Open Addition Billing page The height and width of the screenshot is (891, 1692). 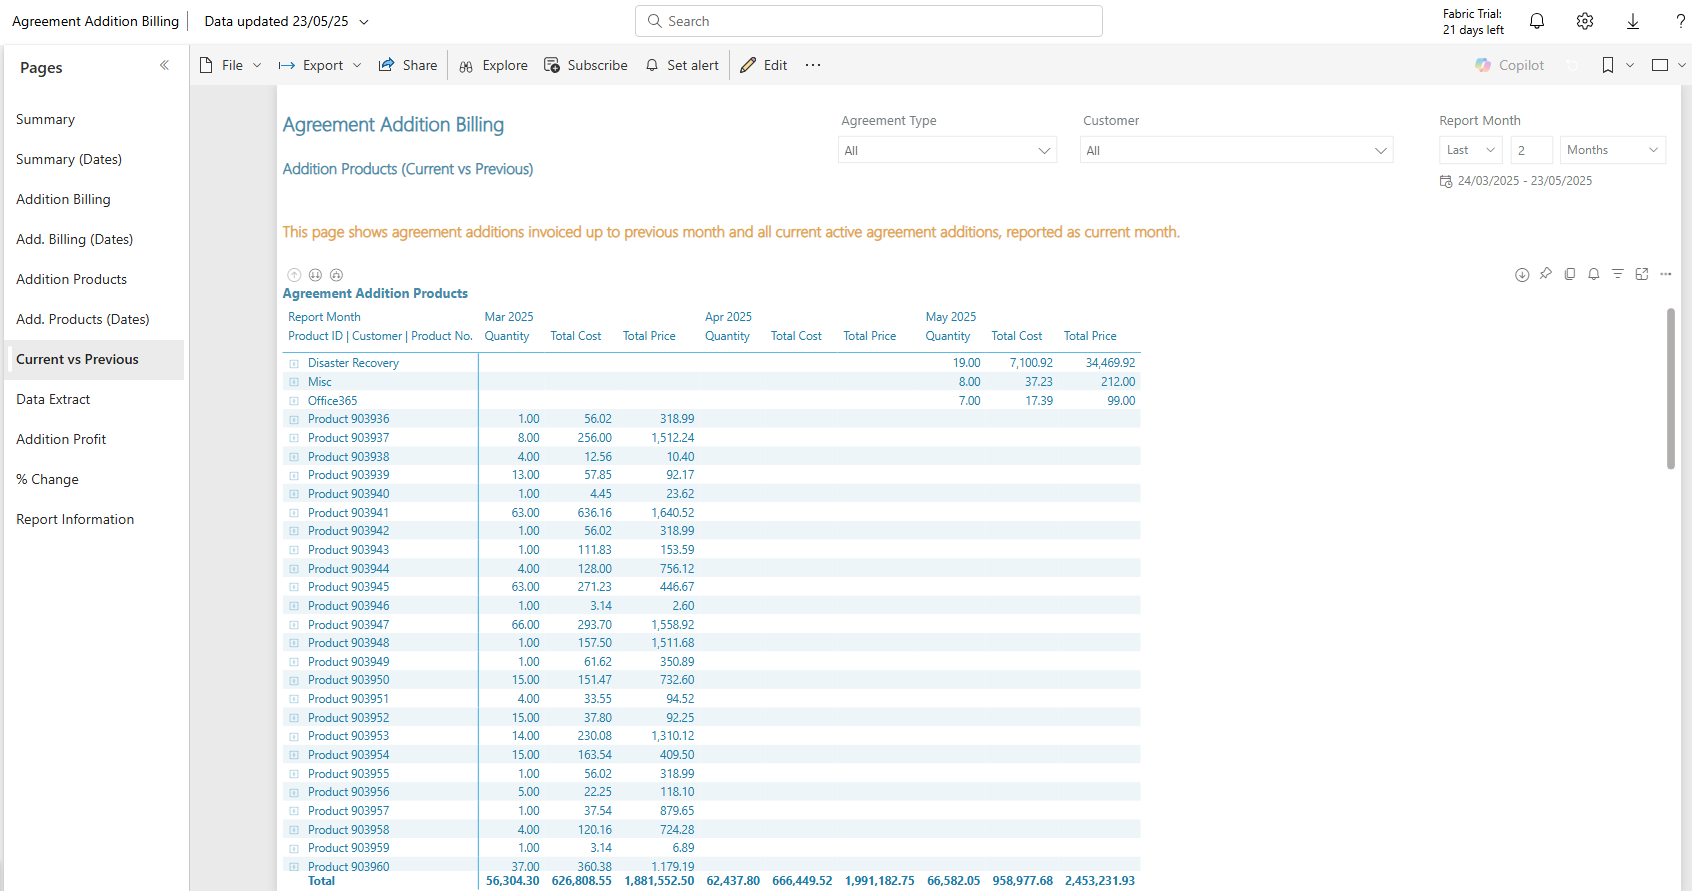94,199
